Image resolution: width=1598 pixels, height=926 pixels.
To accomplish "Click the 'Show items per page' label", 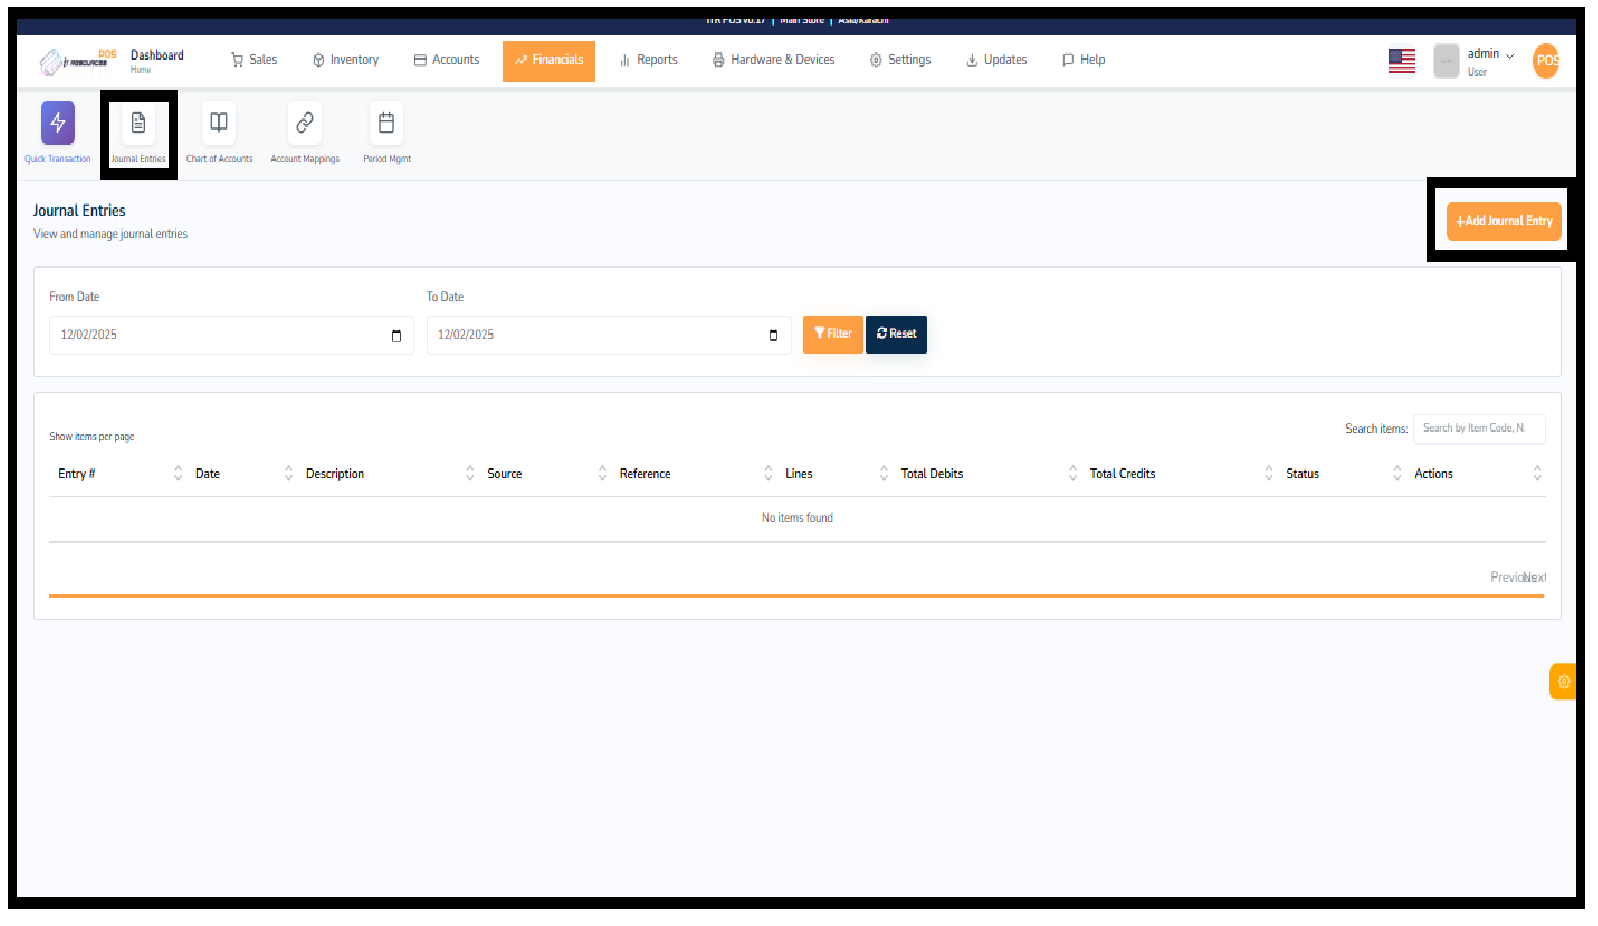I will 92,437.
